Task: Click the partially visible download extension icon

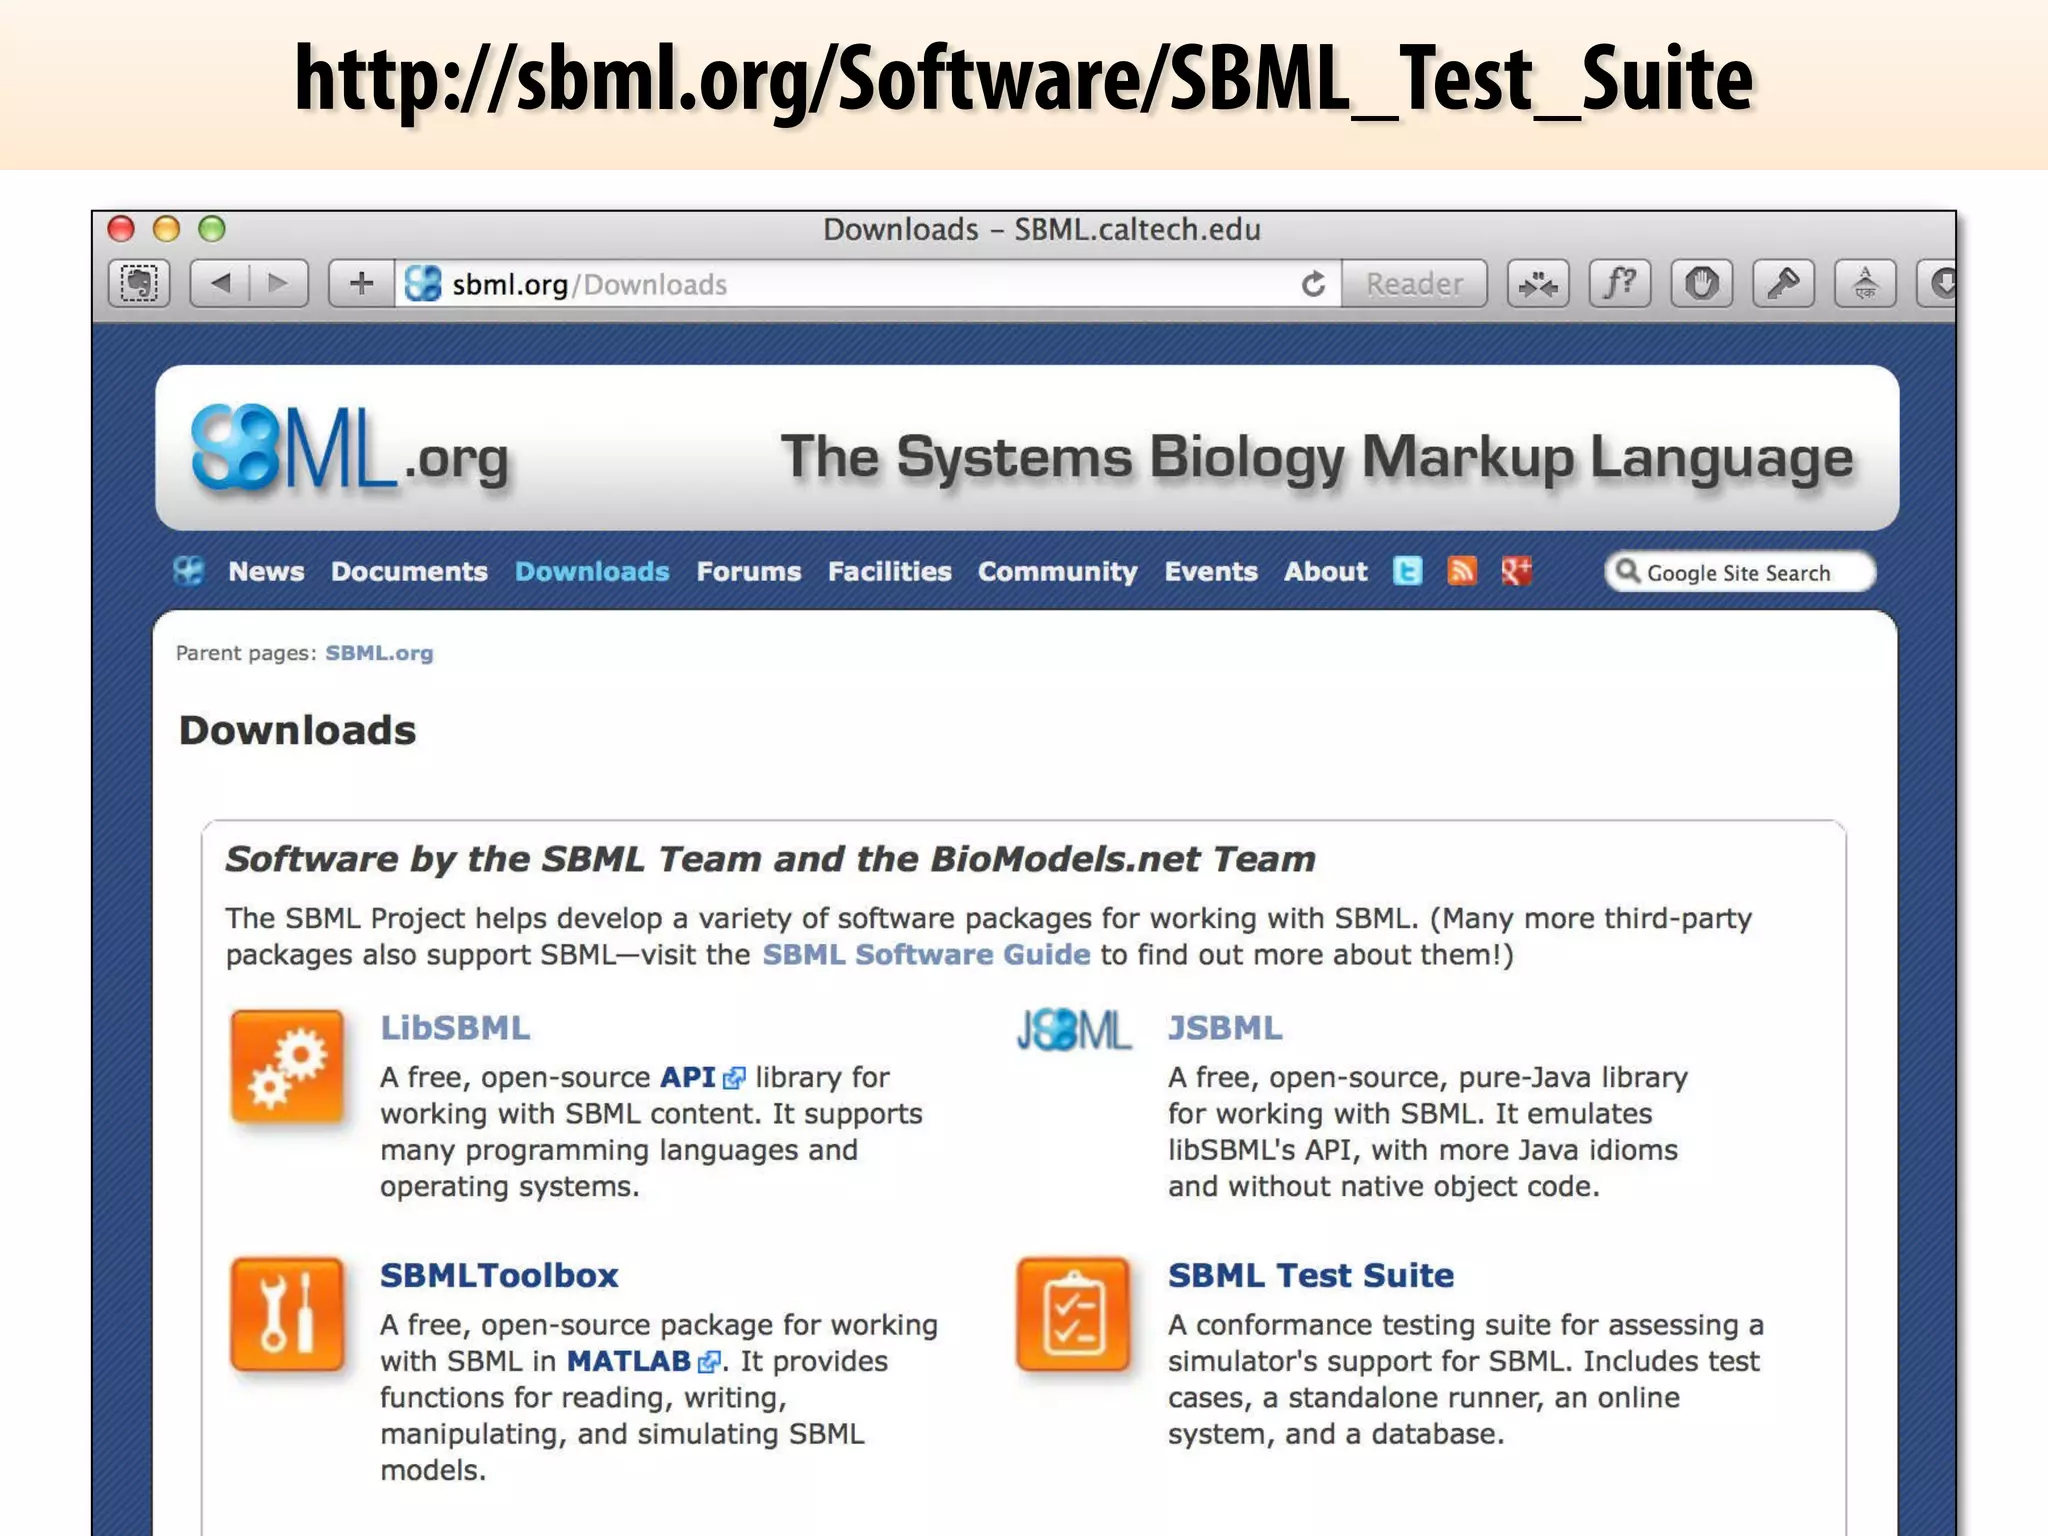Action: click(x=1938, y=284)
